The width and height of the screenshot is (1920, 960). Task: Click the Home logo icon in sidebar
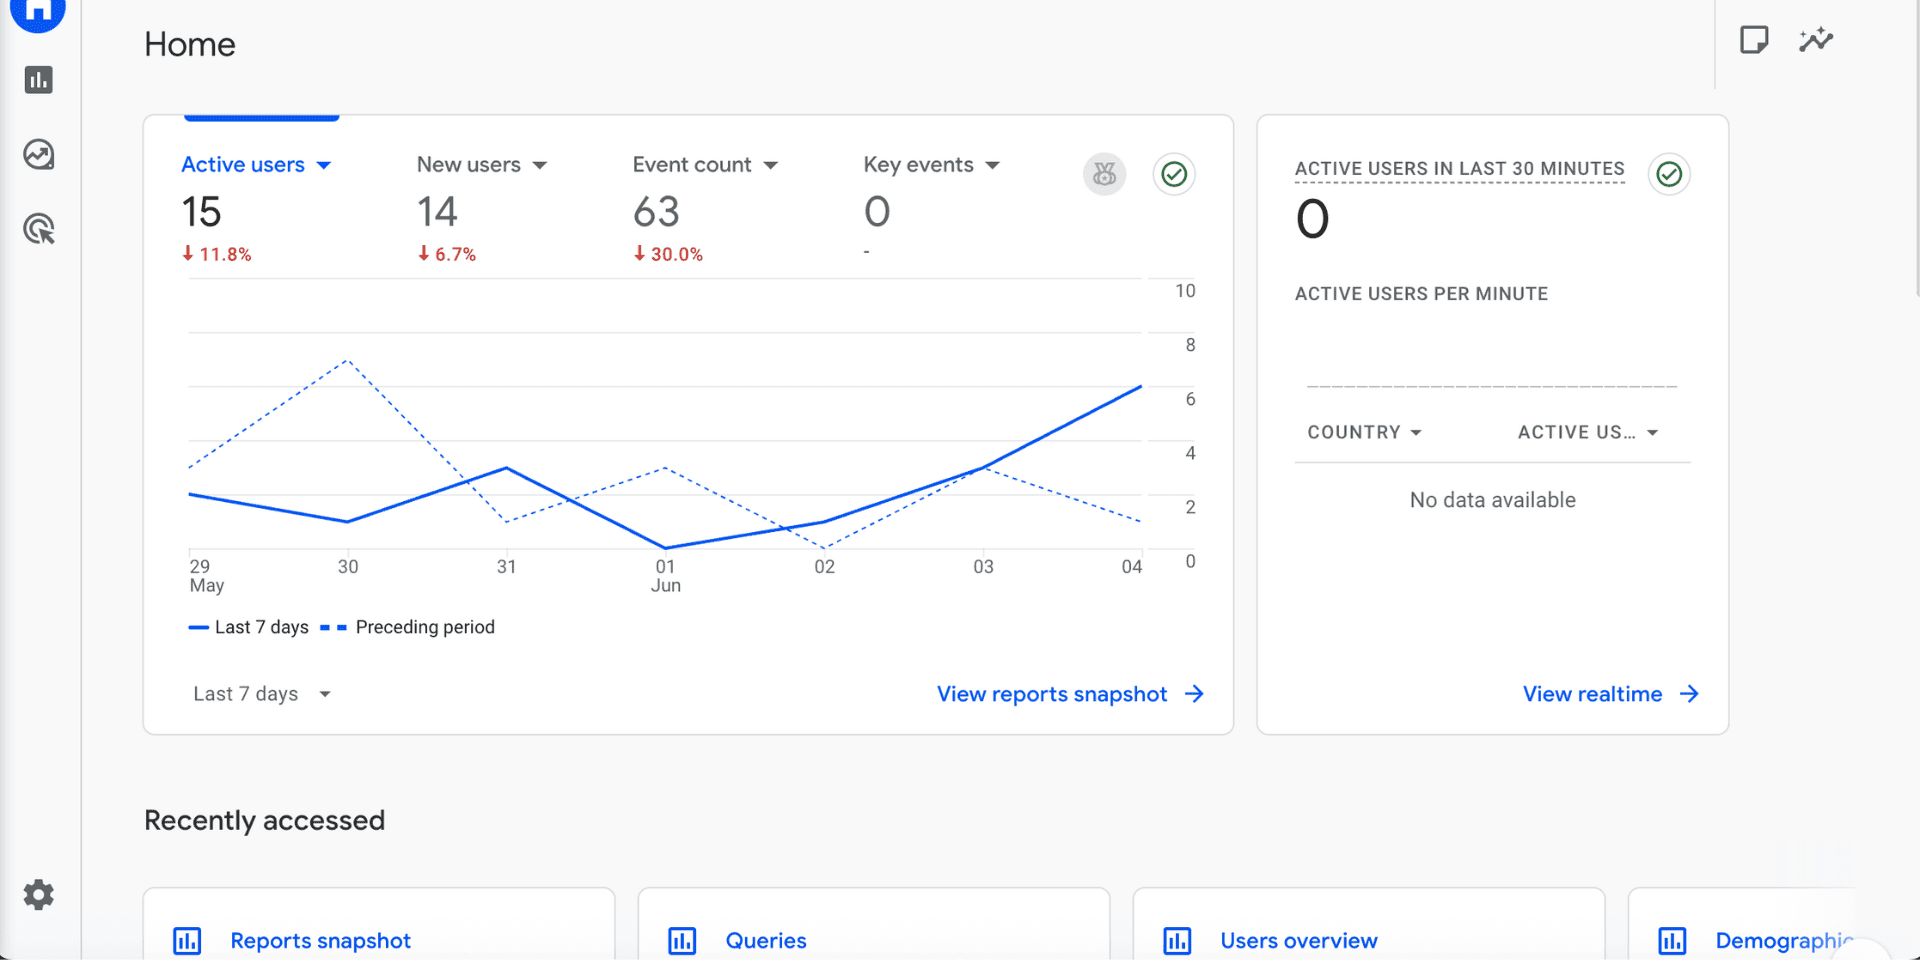(x=38, y=12)
